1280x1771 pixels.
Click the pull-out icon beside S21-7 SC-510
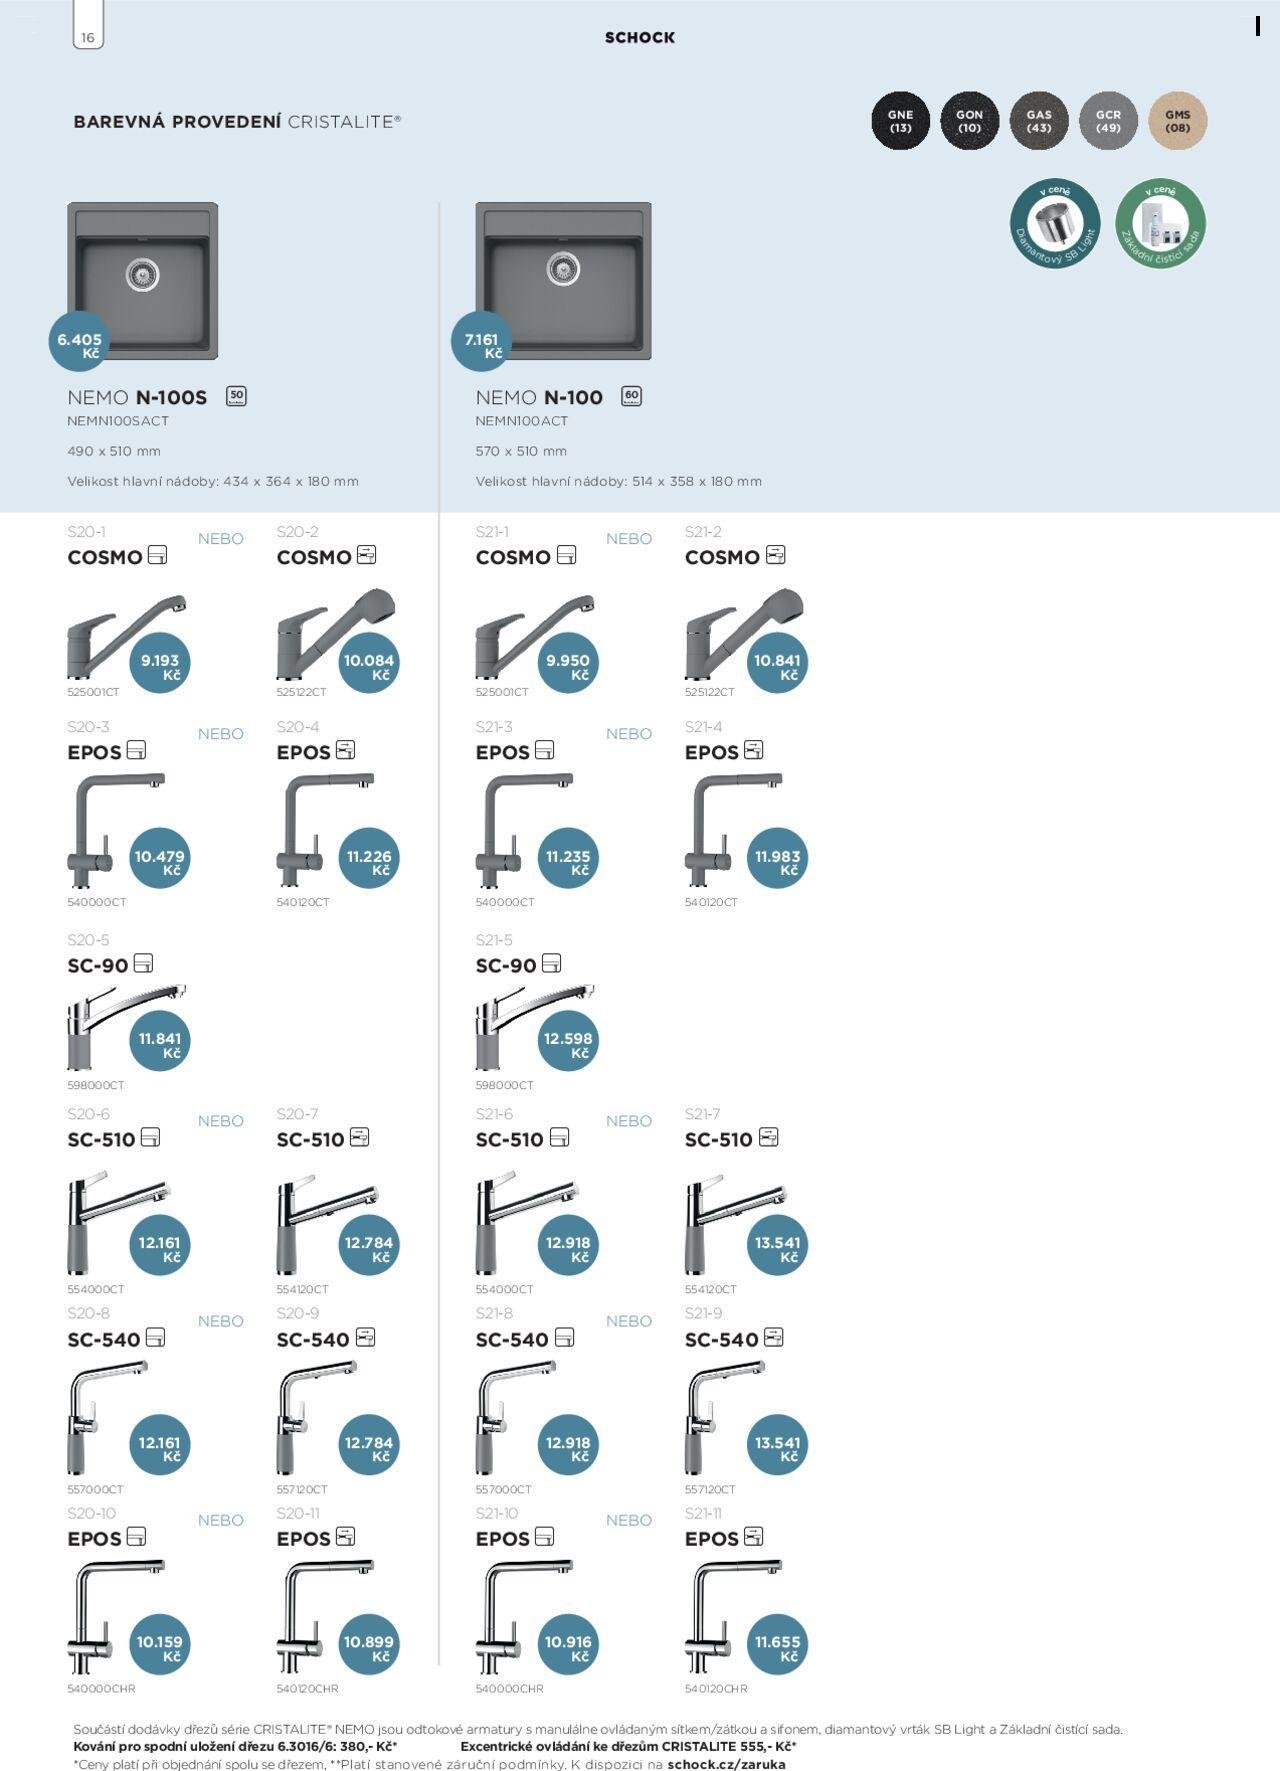[768, 1137]
